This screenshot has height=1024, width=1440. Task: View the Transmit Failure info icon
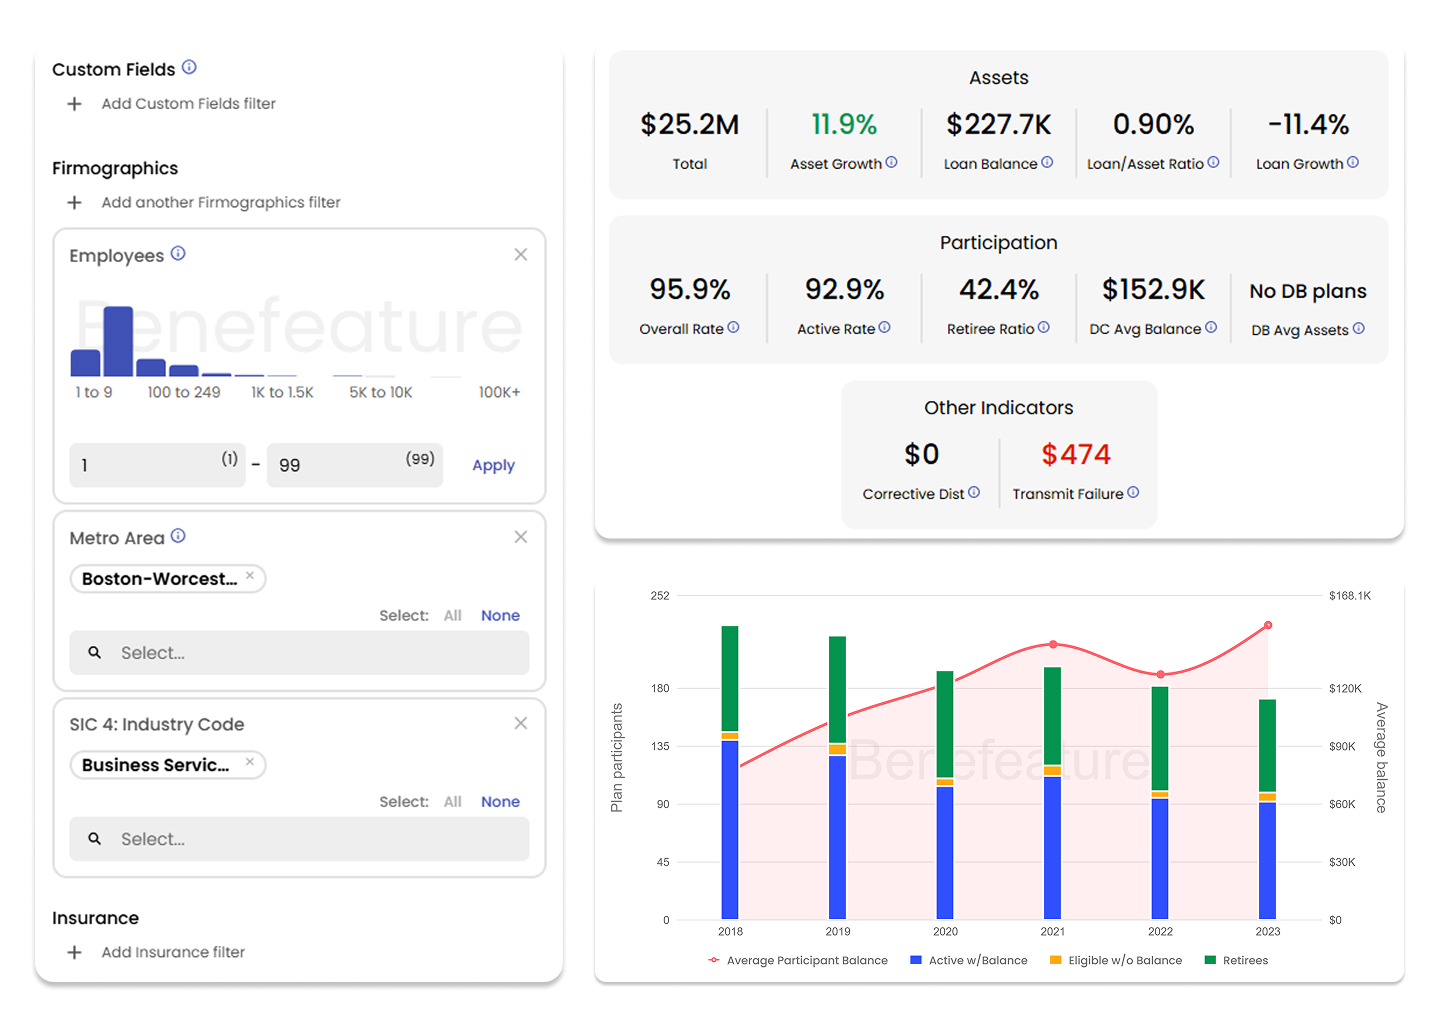(1133, 492)
